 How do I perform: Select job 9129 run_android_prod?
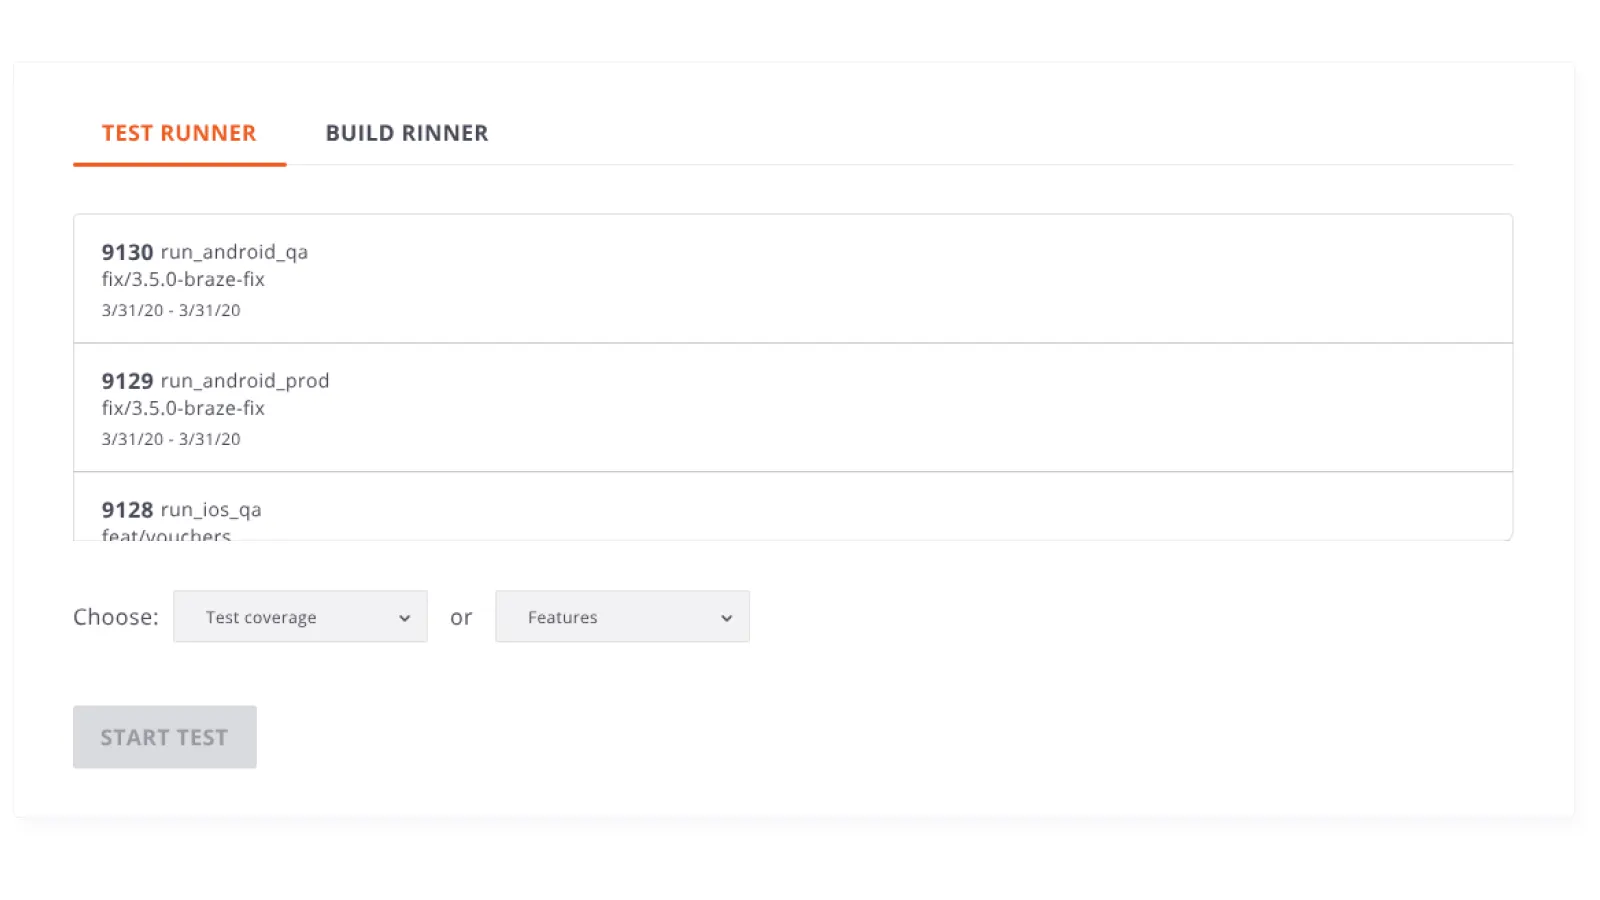tap(793, 408)
